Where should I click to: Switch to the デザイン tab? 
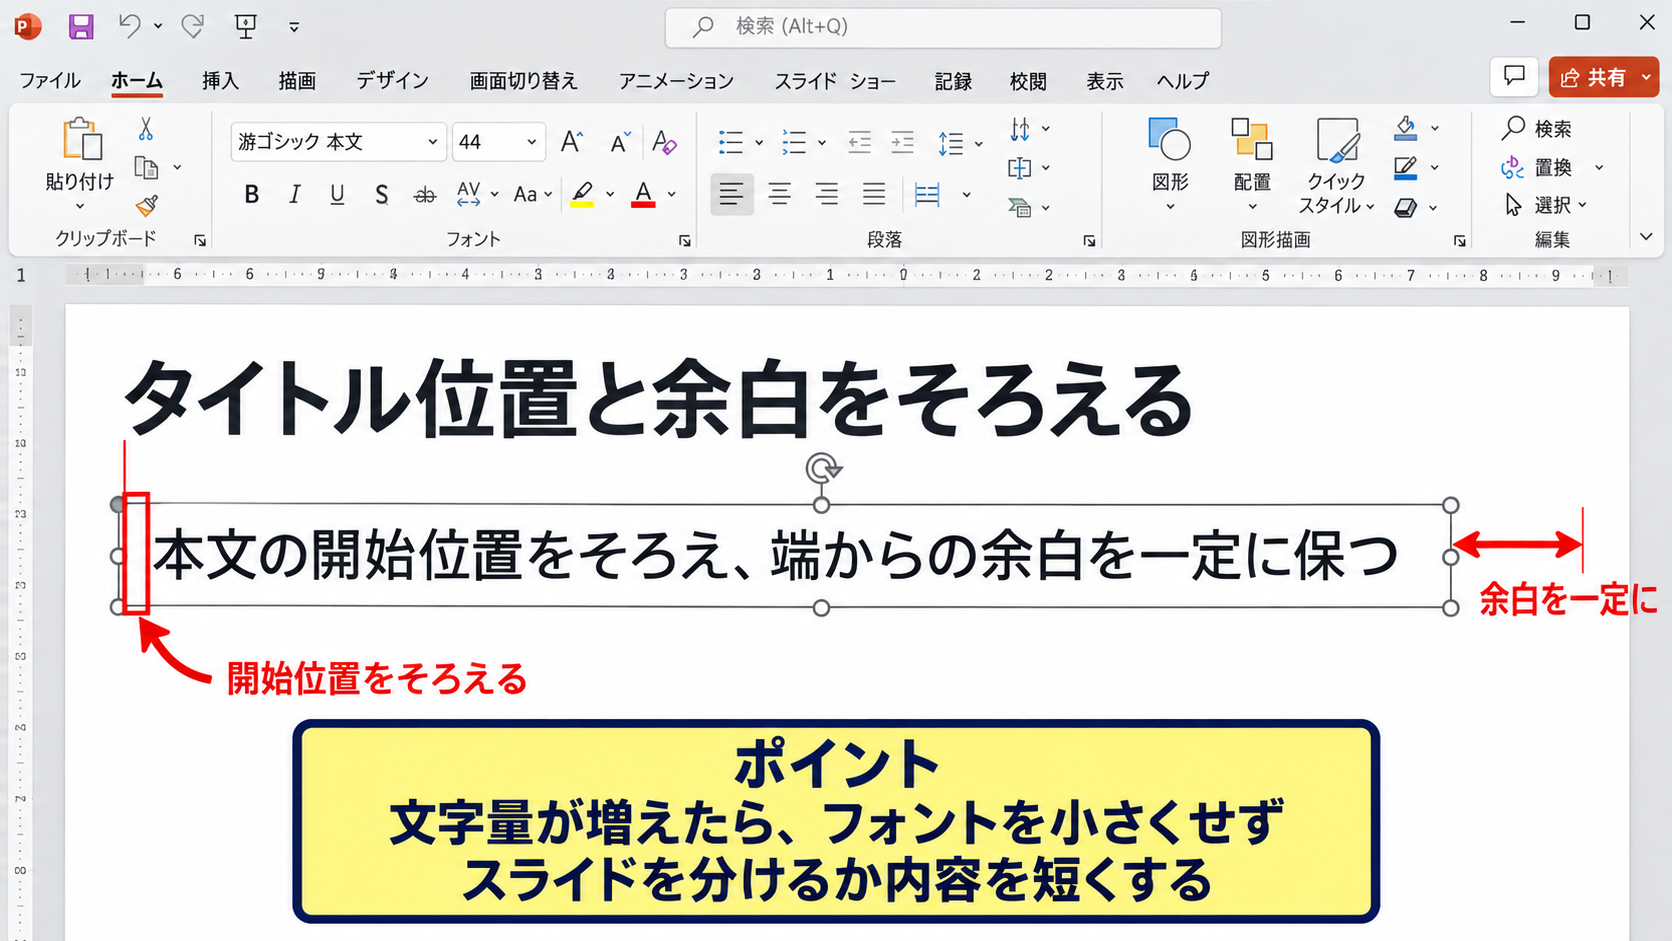[392, 81]
